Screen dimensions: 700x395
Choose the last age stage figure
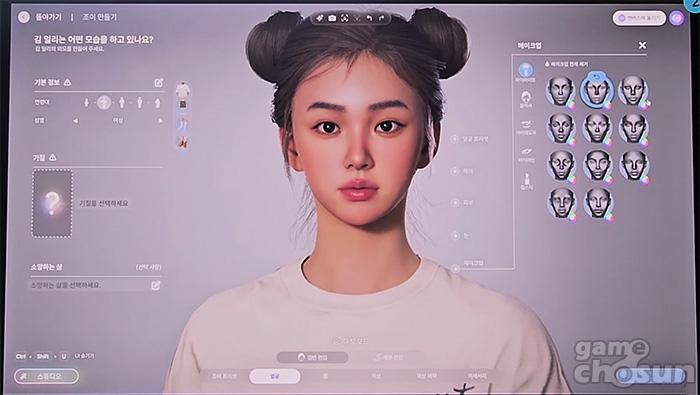pos(157,103)
